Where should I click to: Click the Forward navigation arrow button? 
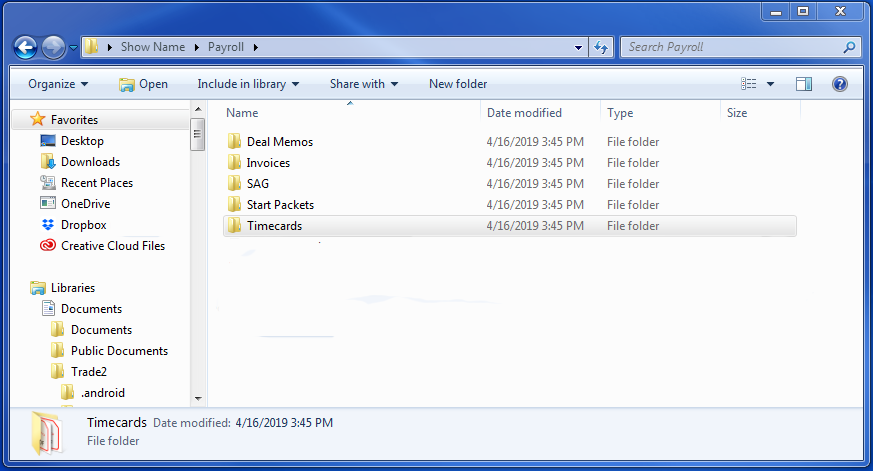click(x=53, y=47)
